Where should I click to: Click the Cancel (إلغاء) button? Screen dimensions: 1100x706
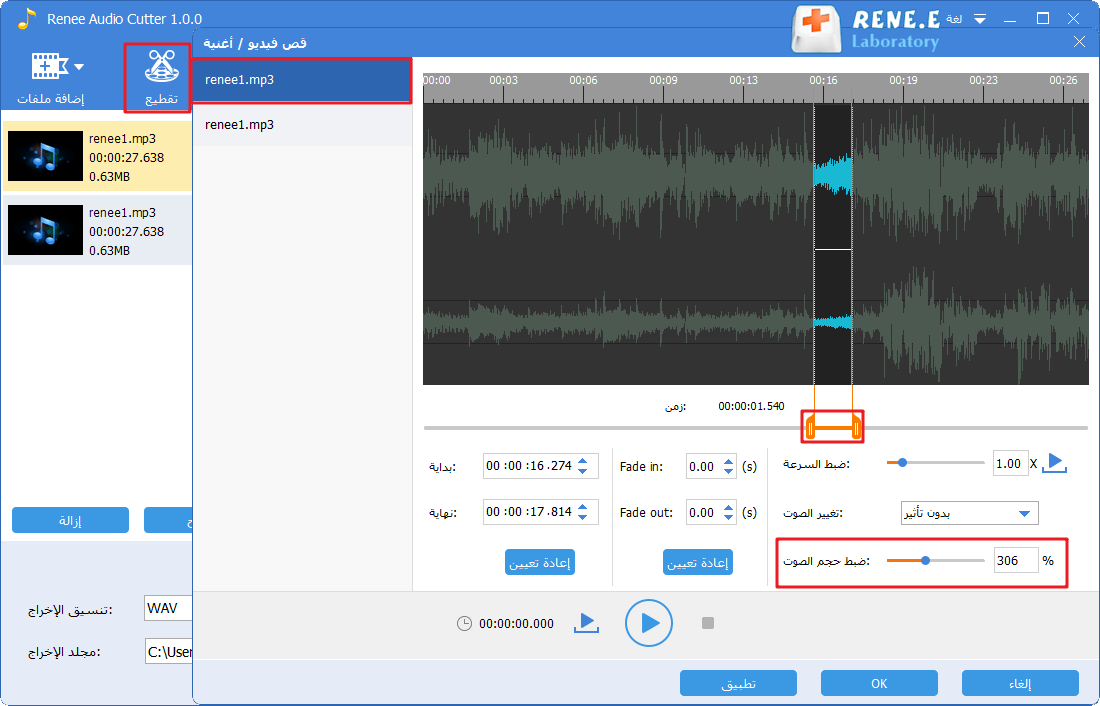click(1020, 683)
